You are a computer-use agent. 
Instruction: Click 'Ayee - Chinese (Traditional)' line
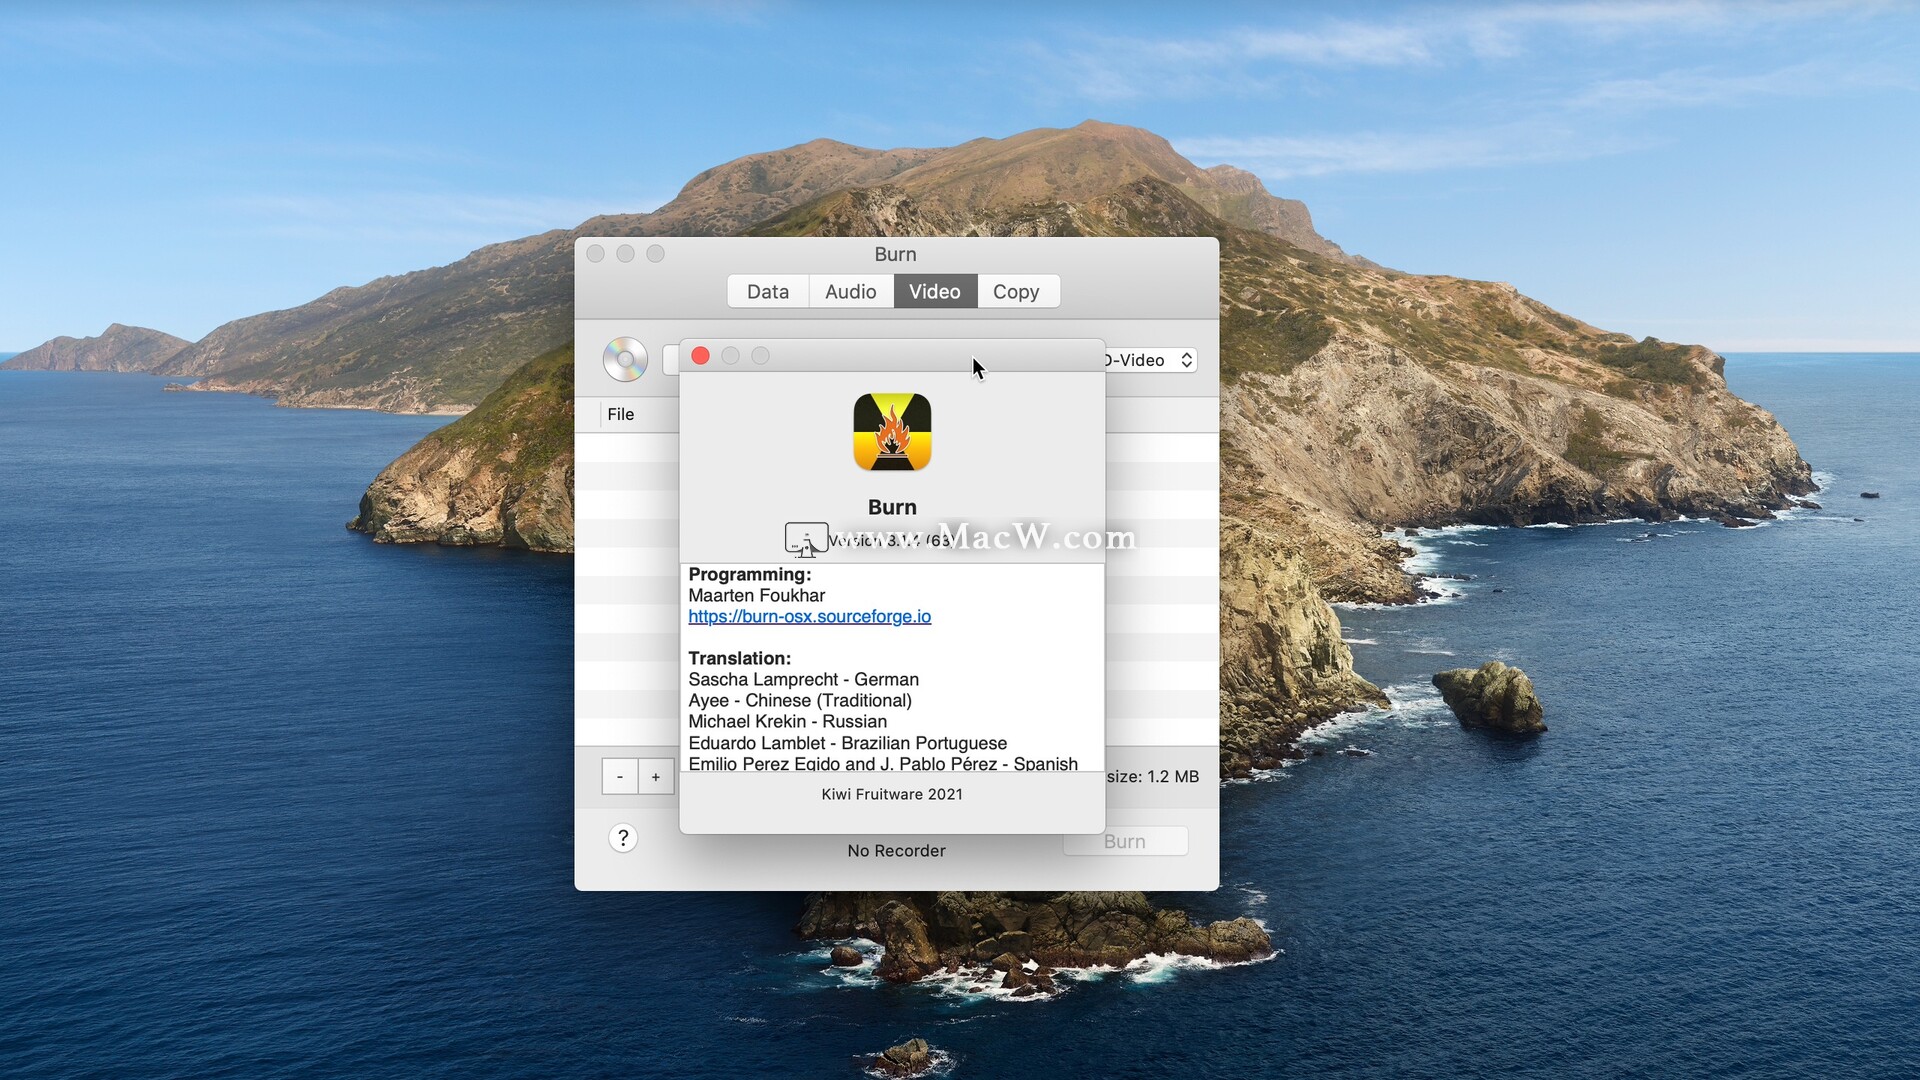(x=800, y=700)
